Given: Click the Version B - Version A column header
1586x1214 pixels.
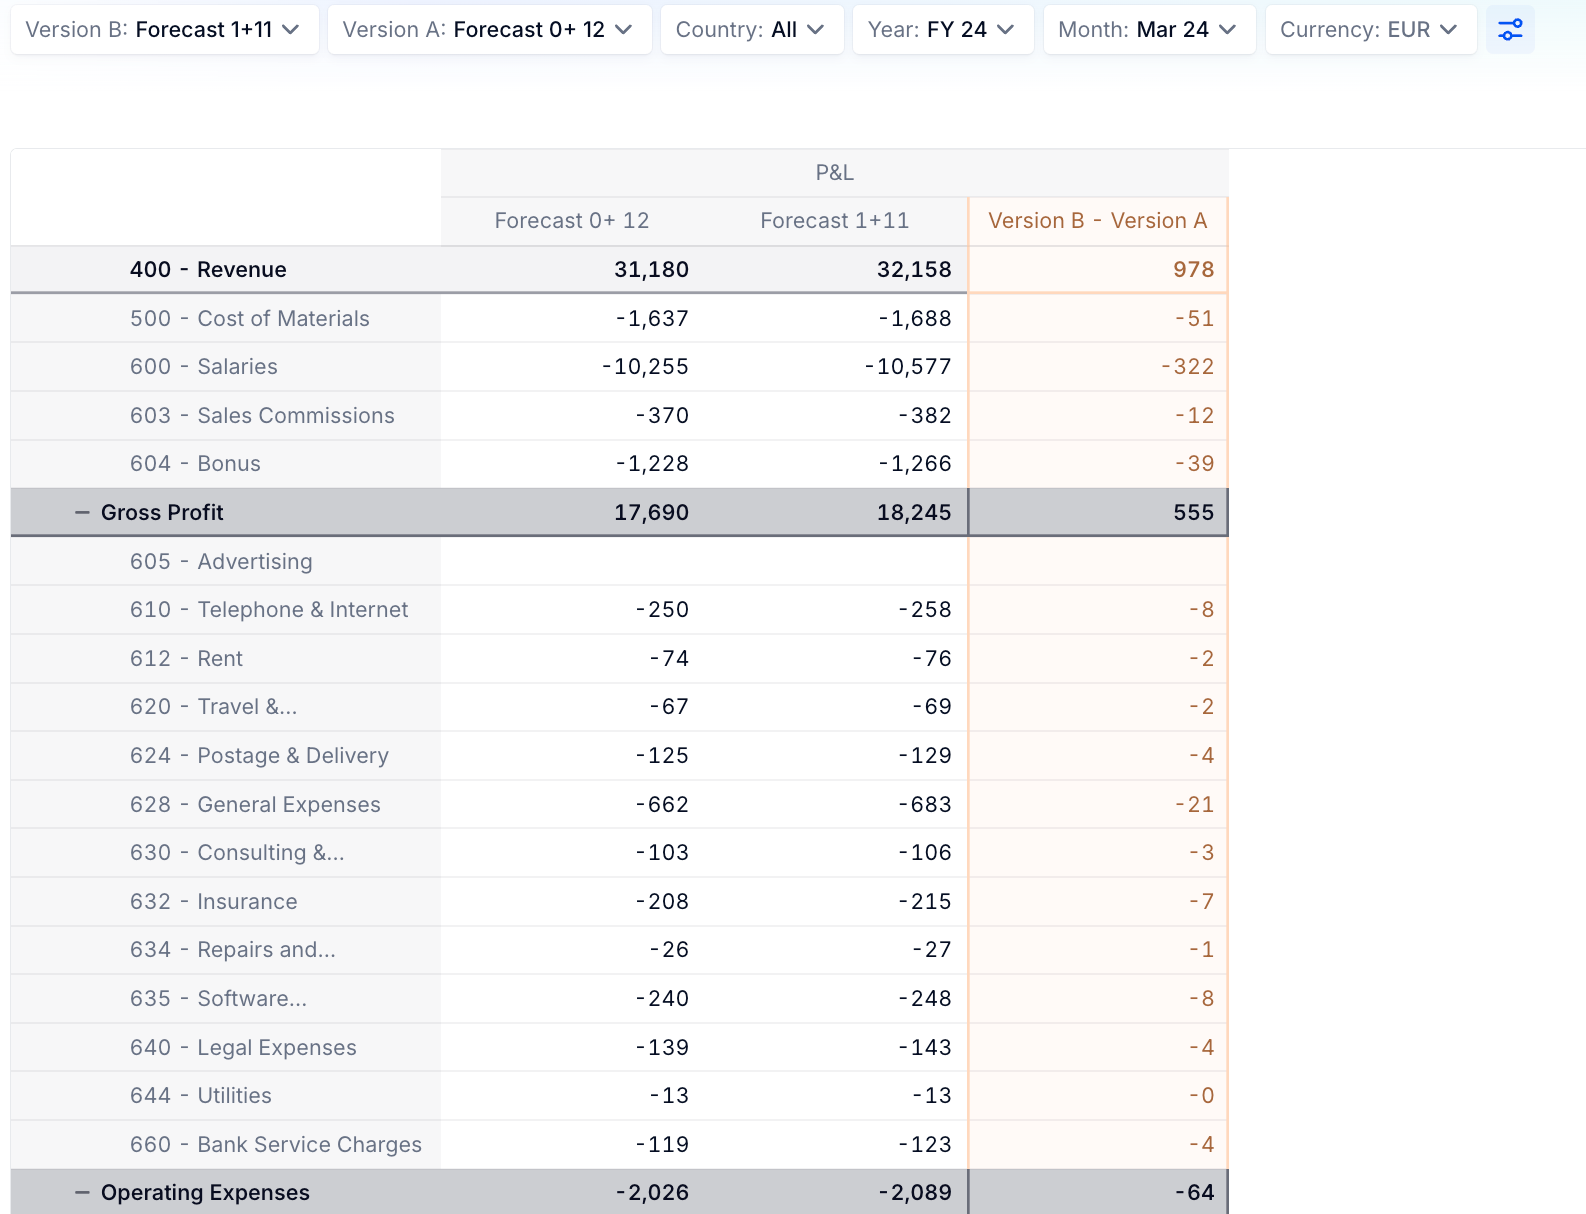Looking at the screenshot, I should 1098,221.
